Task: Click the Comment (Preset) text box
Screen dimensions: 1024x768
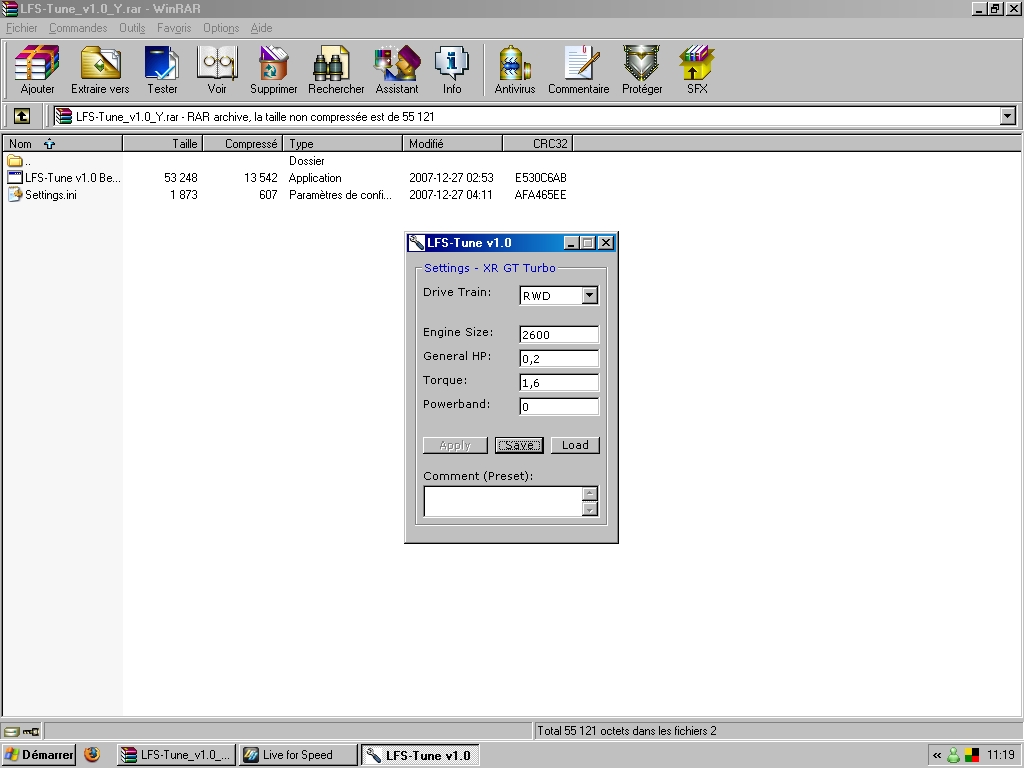Action: coord(503,502)
